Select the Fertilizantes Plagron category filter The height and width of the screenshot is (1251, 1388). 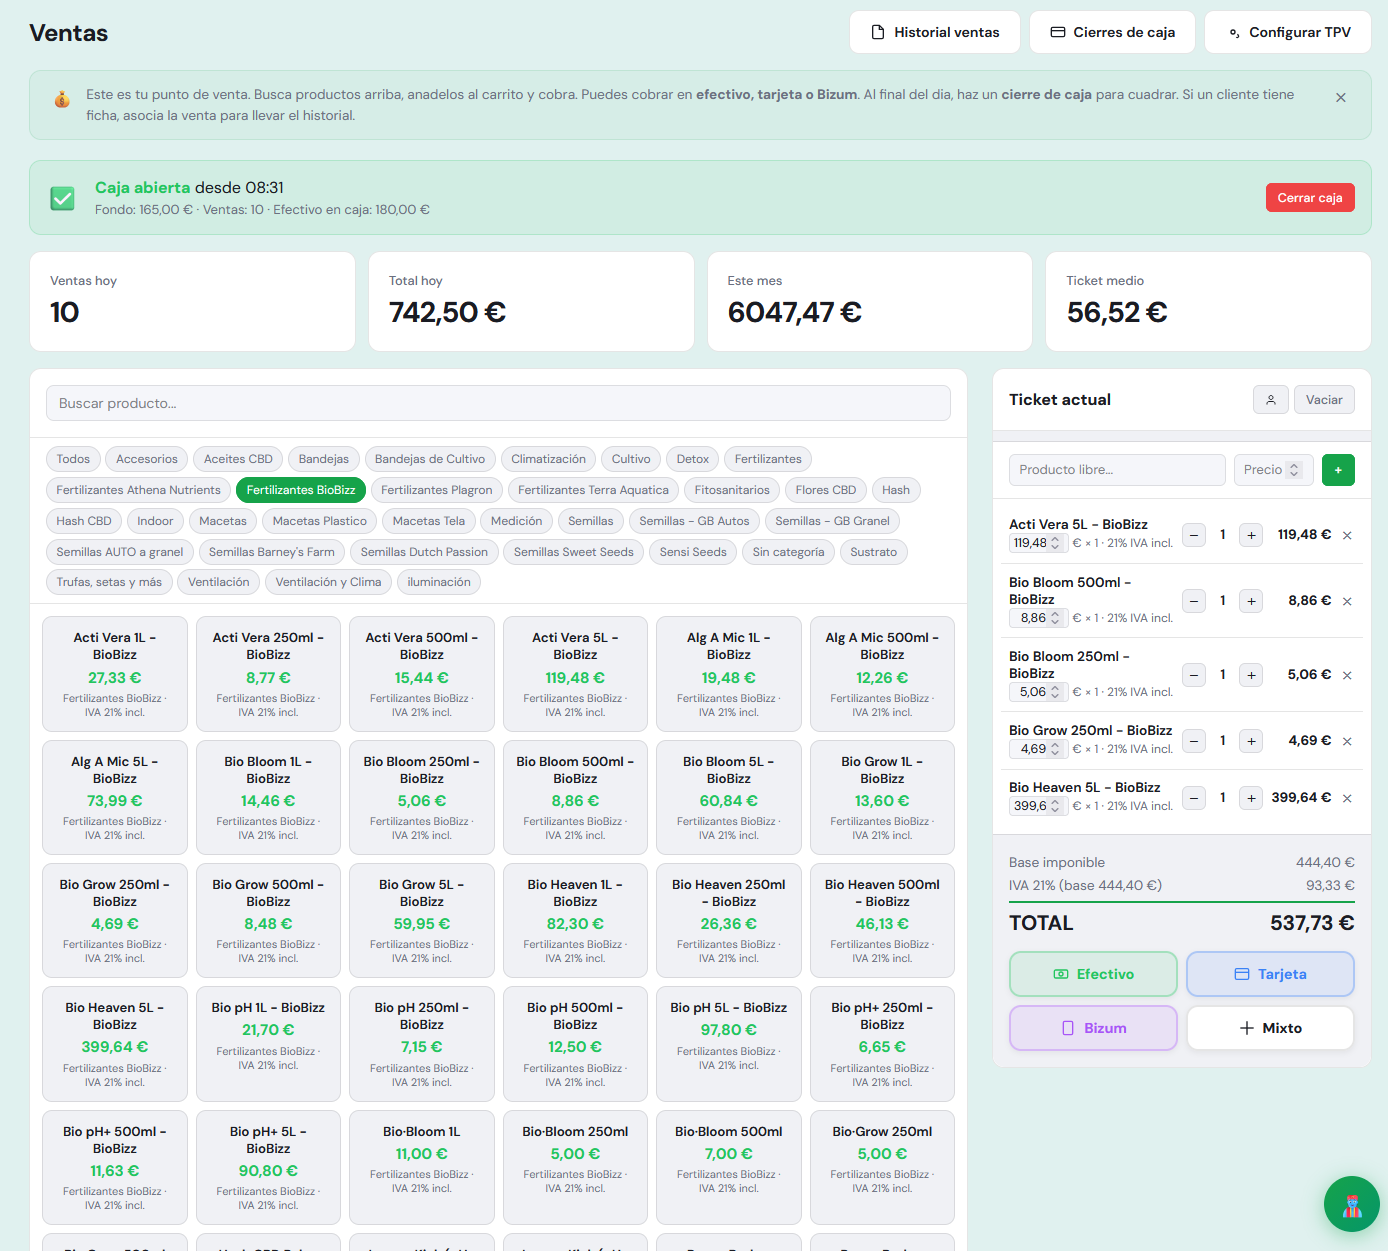tap(436, 490)
